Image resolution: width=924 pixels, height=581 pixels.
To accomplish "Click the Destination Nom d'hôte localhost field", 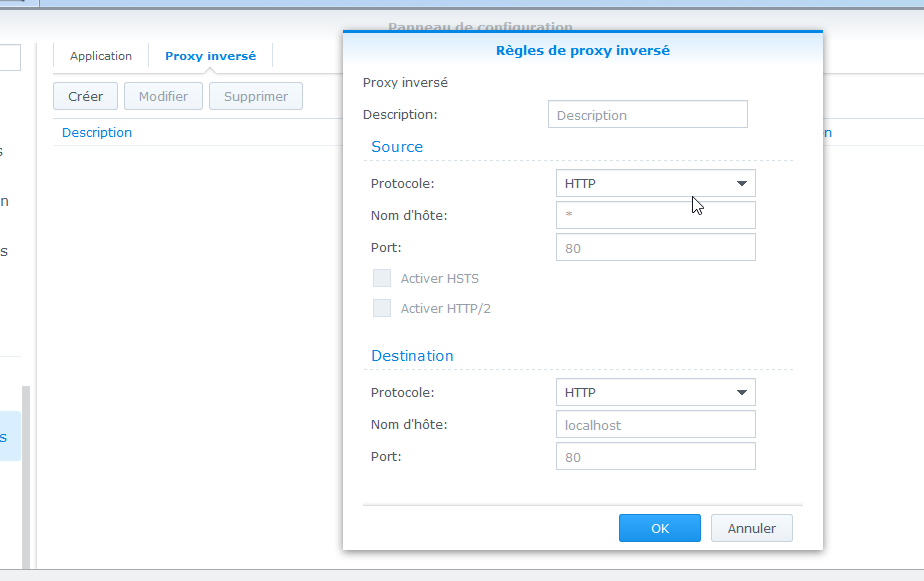I will (x=655, y=425).
